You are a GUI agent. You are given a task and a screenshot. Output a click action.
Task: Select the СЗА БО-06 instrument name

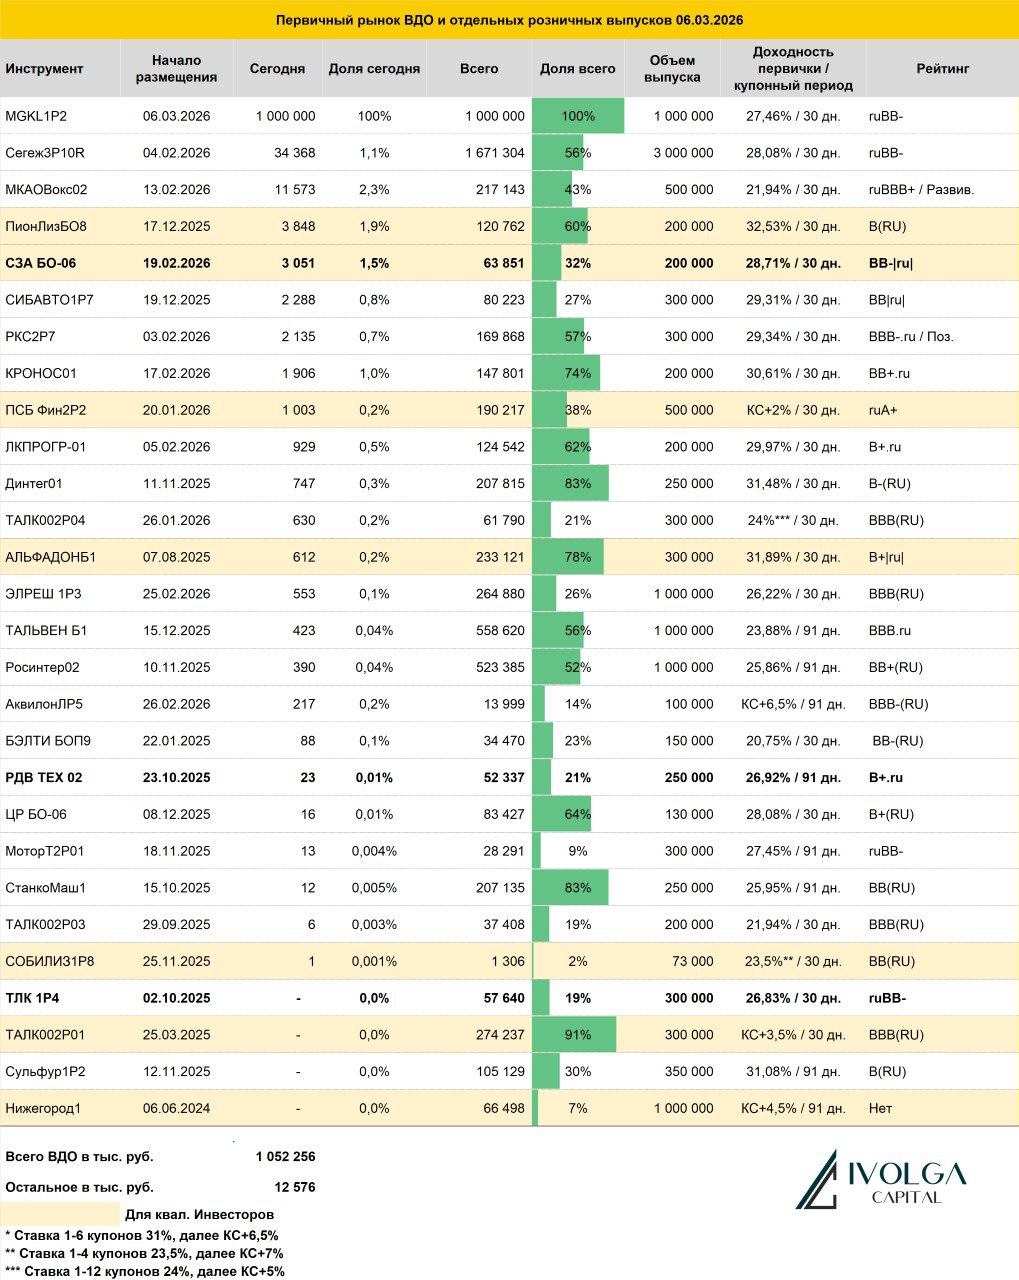pos(41,263)
